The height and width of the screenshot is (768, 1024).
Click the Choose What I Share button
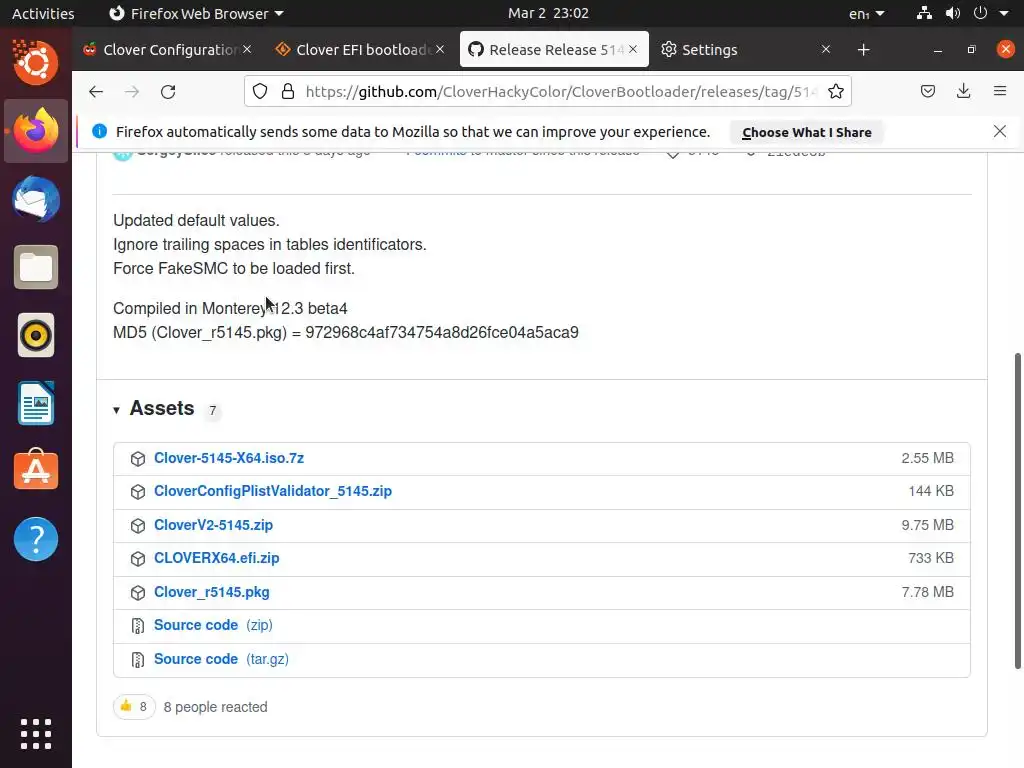(x=806, y=132)
